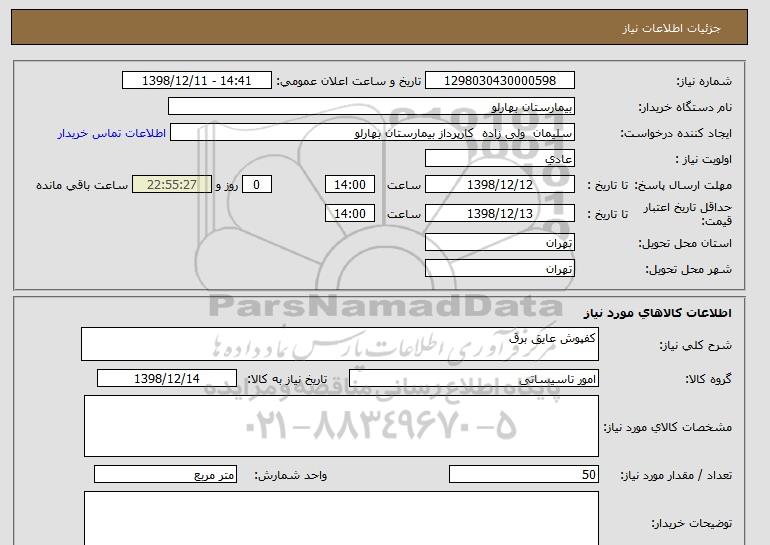The height and width of the screenshot is (545, 770).
Task: Select the price validity date 1398/12/13
Action: click(x=499, y=214)
